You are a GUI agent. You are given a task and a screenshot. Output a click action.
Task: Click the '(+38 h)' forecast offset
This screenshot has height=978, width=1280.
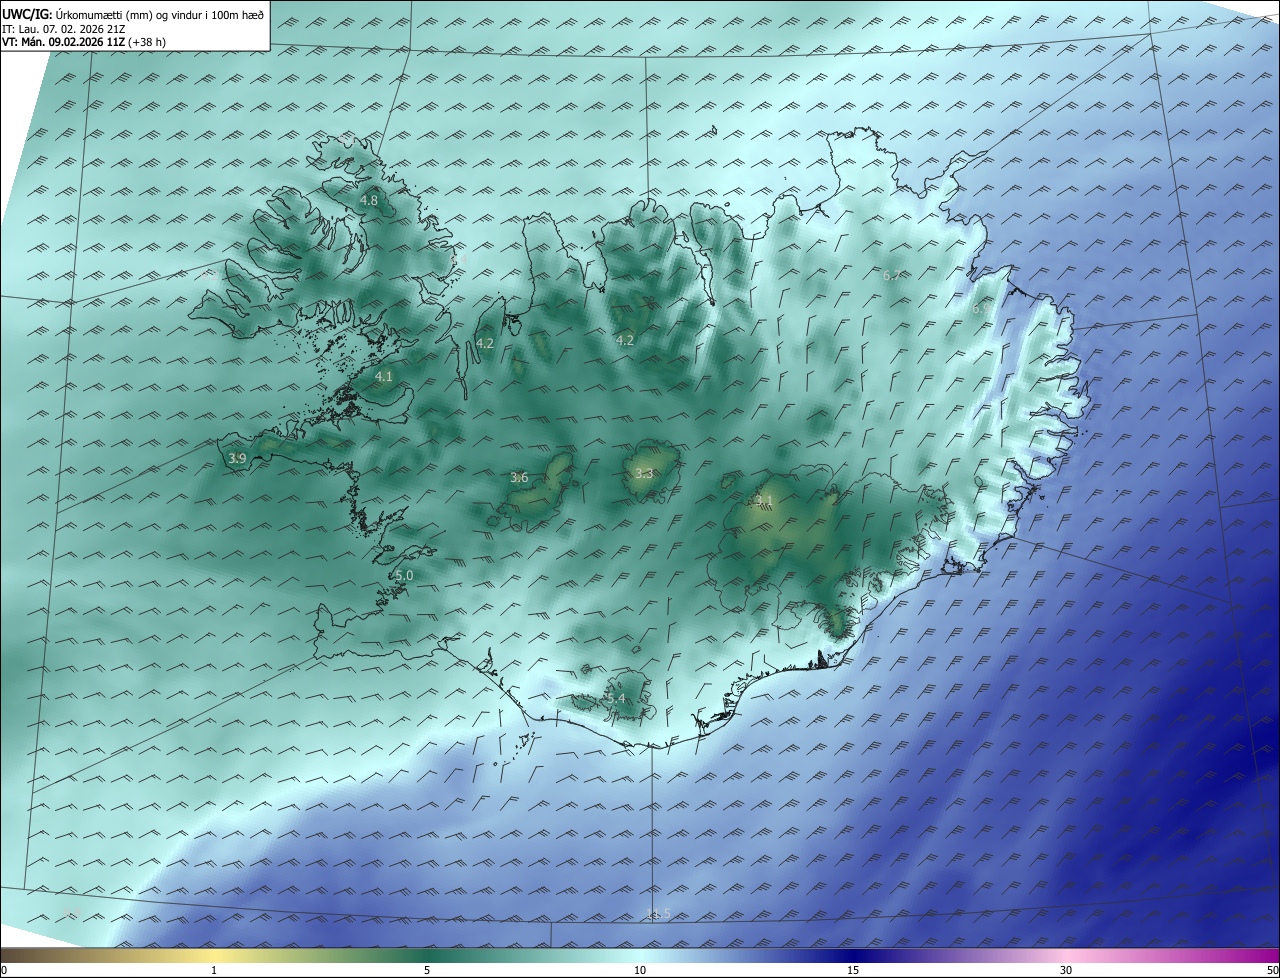pos(147,42)
